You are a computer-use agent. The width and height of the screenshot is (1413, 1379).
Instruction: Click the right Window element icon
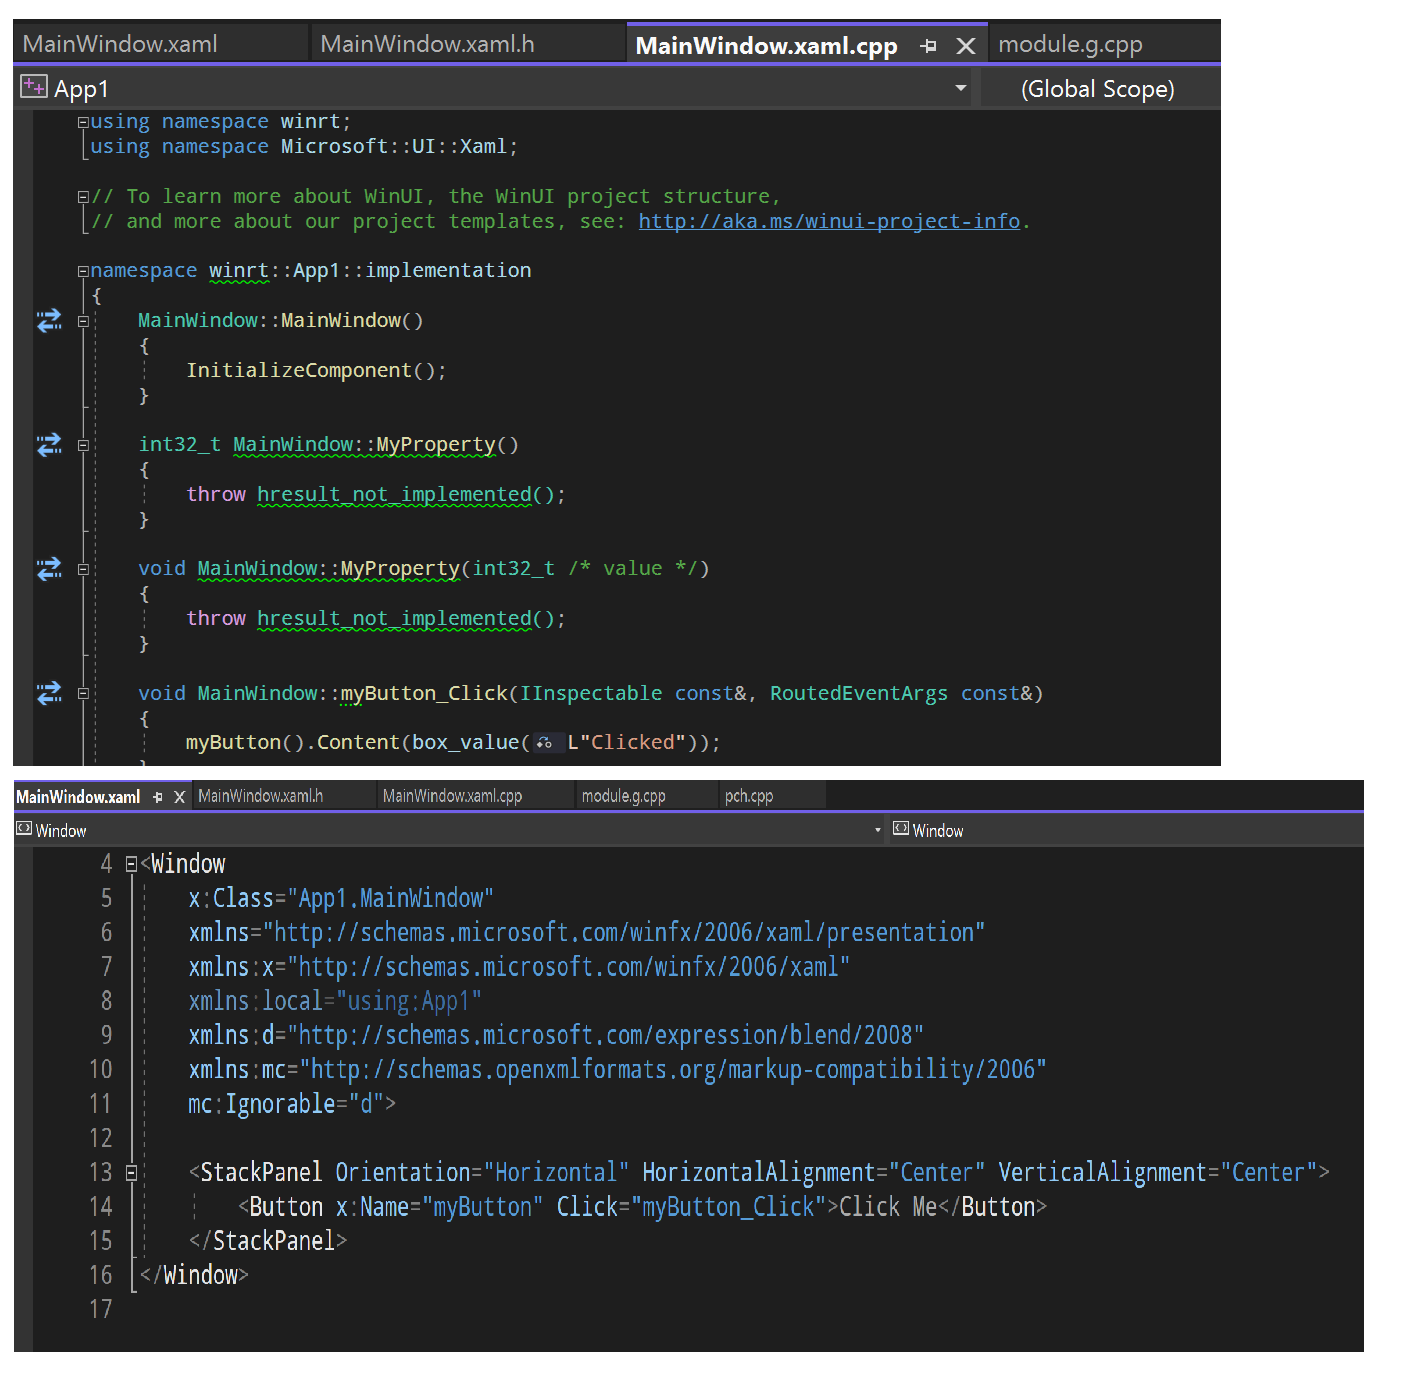901,829
